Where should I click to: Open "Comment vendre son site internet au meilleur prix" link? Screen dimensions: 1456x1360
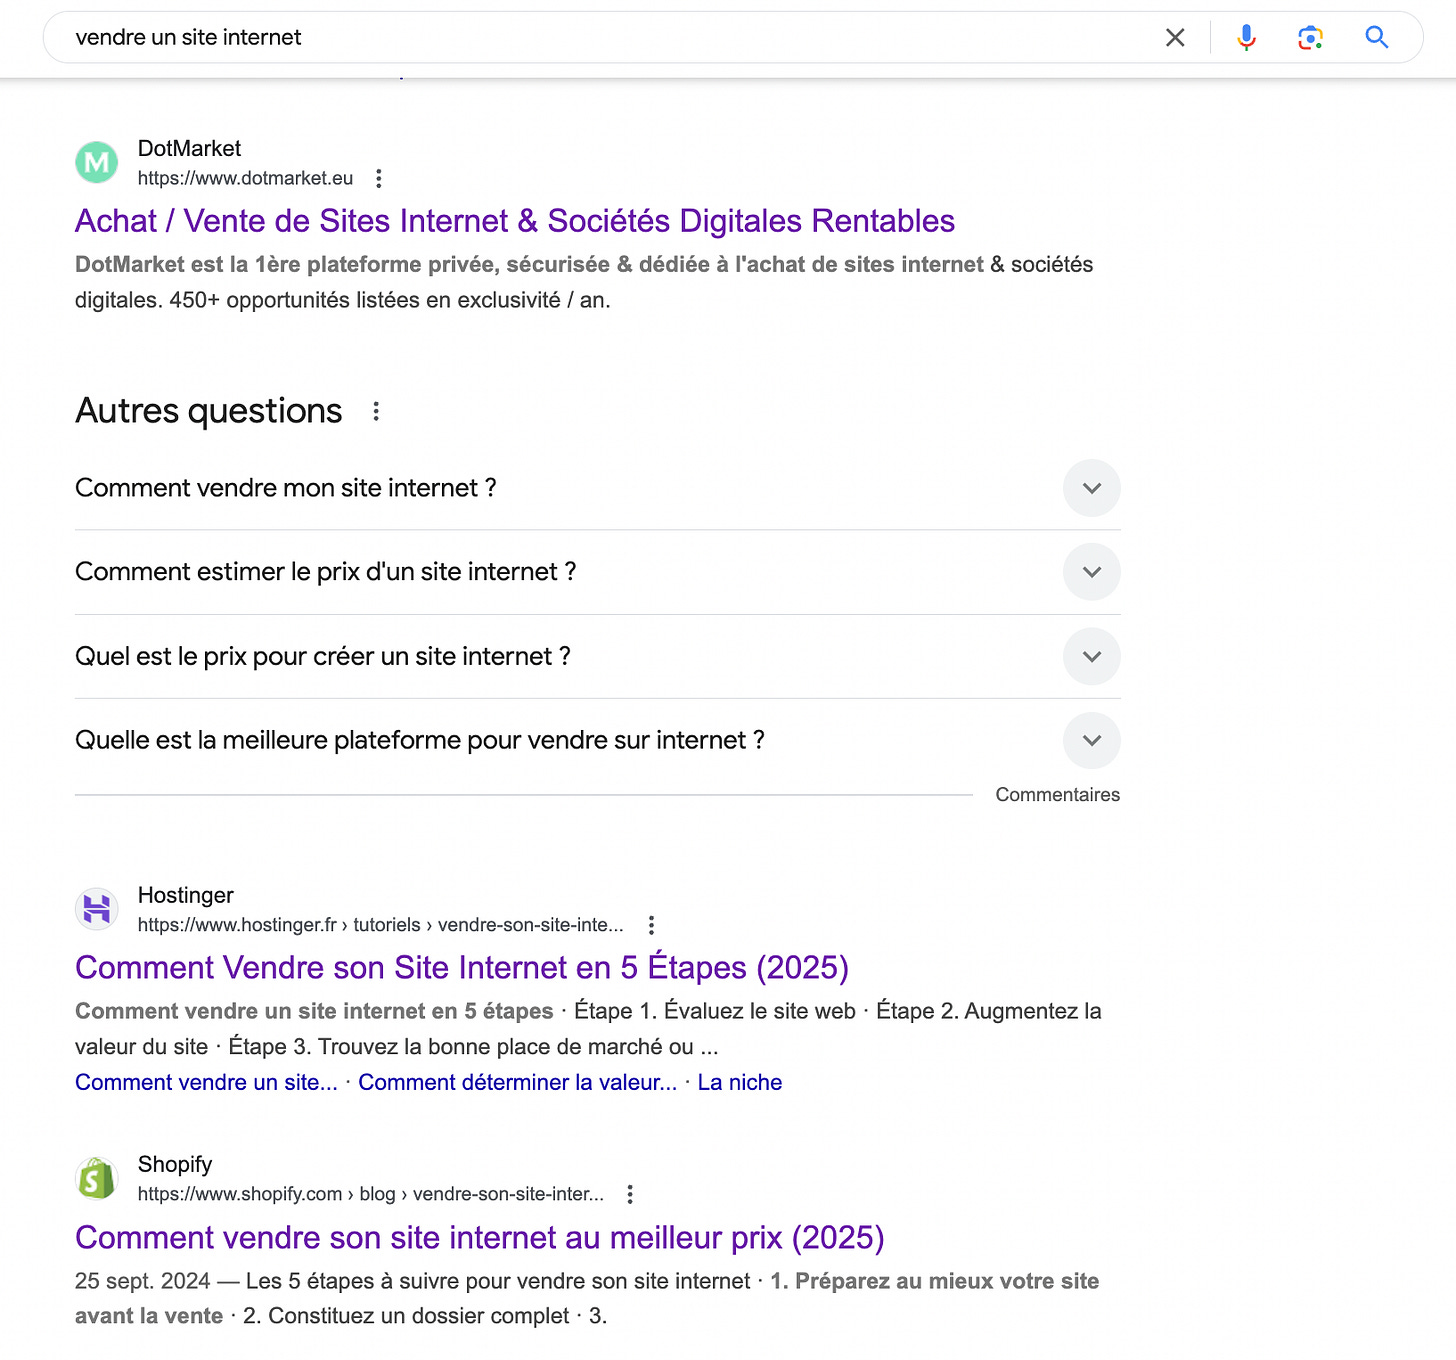(480, 1238)
